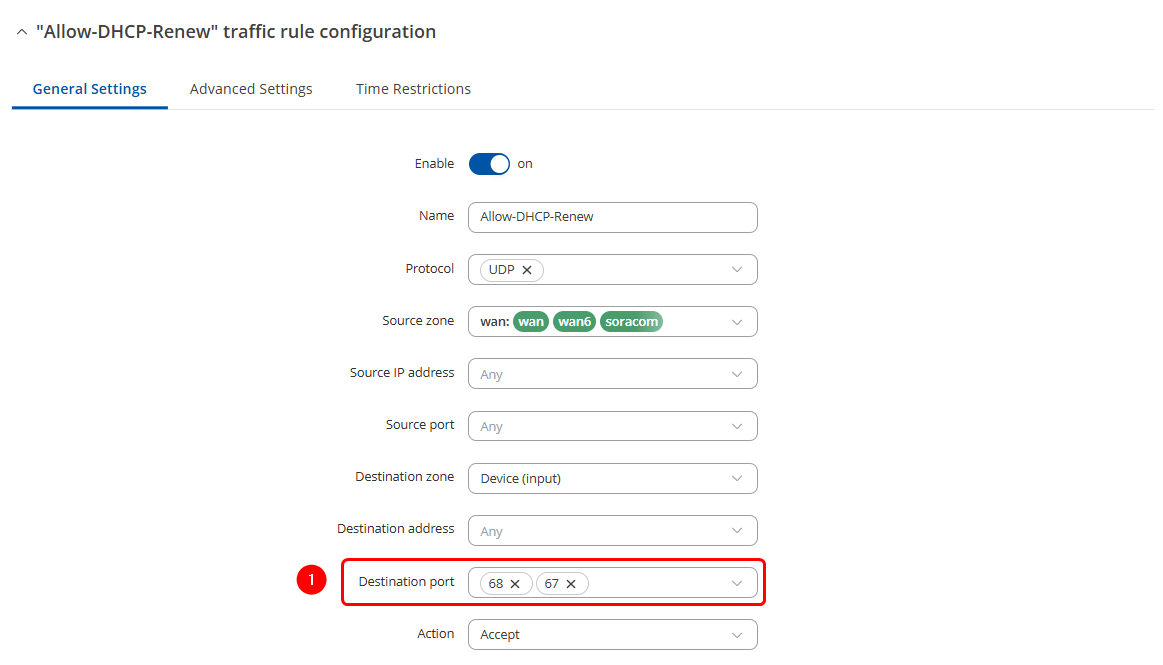Image resolution: width=1163 pixels, height=665 pixels.
Task: Open the Advanced Settings tab
Action: (251, 89)
